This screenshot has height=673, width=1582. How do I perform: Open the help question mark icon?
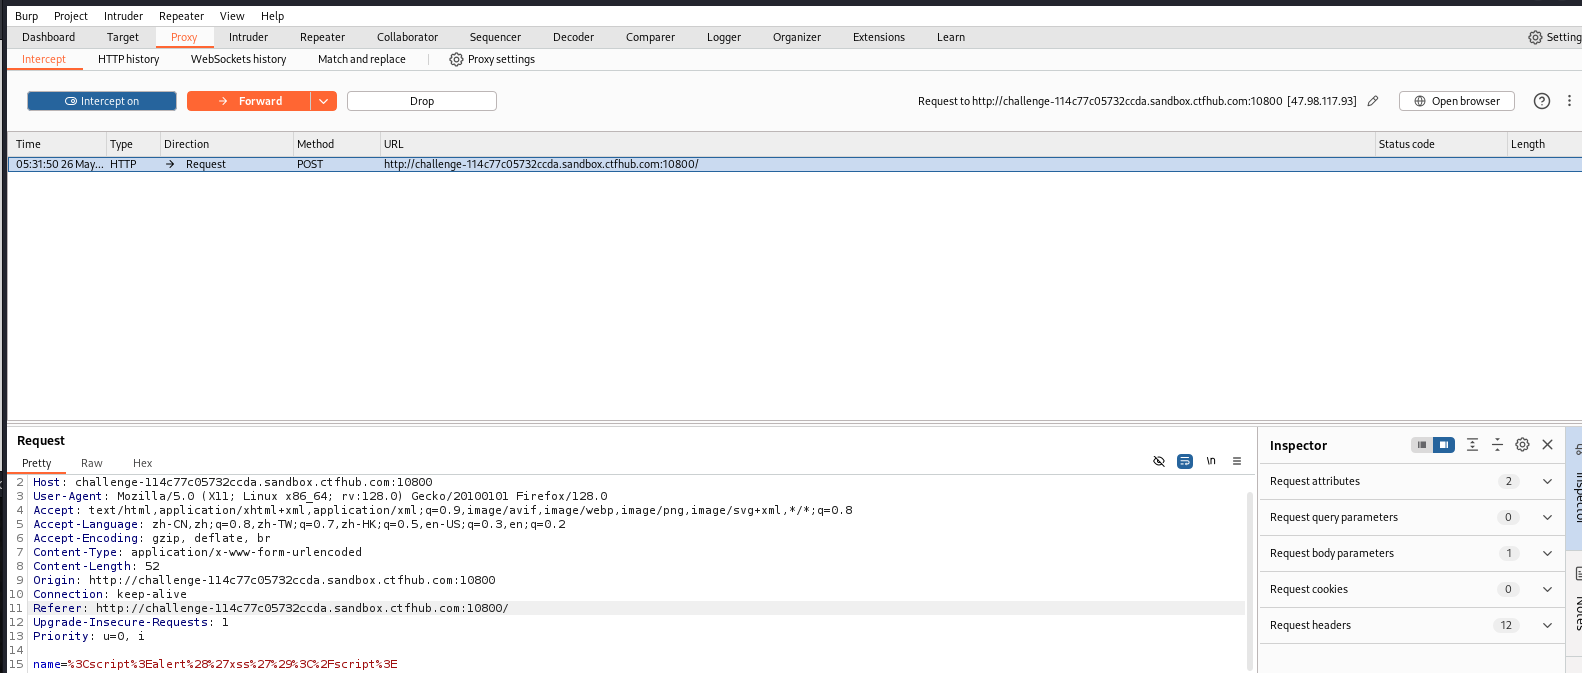(1542, 101)
